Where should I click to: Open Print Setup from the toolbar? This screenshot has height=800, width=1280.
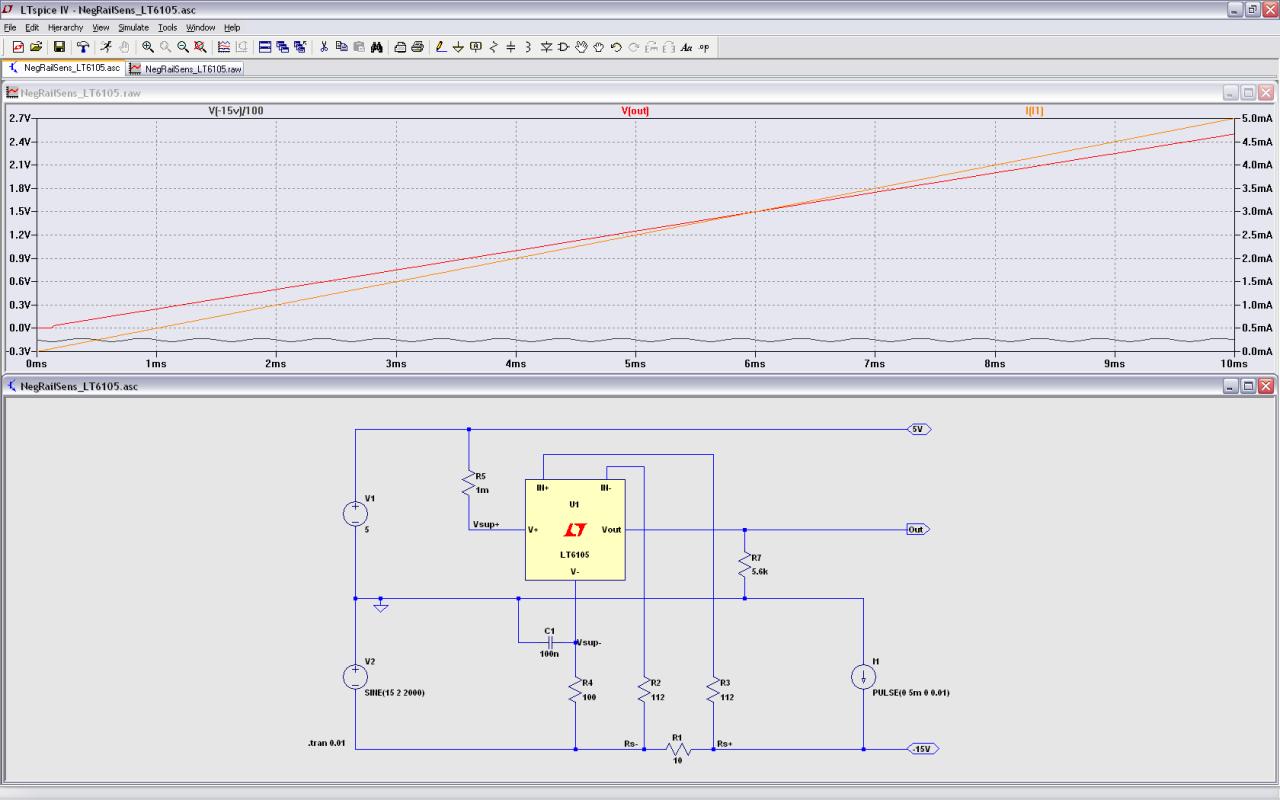[400, 47]
